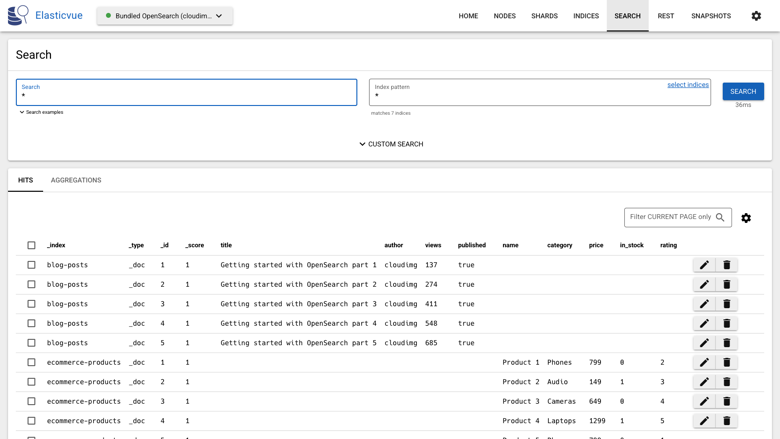Image resolution: width=780 pixels, height=439 pixels.
Task: Delete blog-posts document part 3
Action: (726, 304)
